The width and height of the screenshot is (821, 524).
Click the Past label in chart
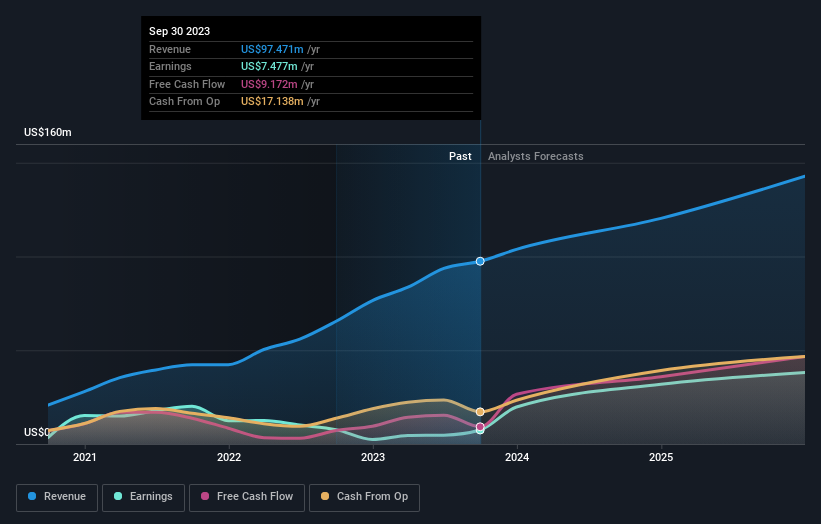point(460,156)
